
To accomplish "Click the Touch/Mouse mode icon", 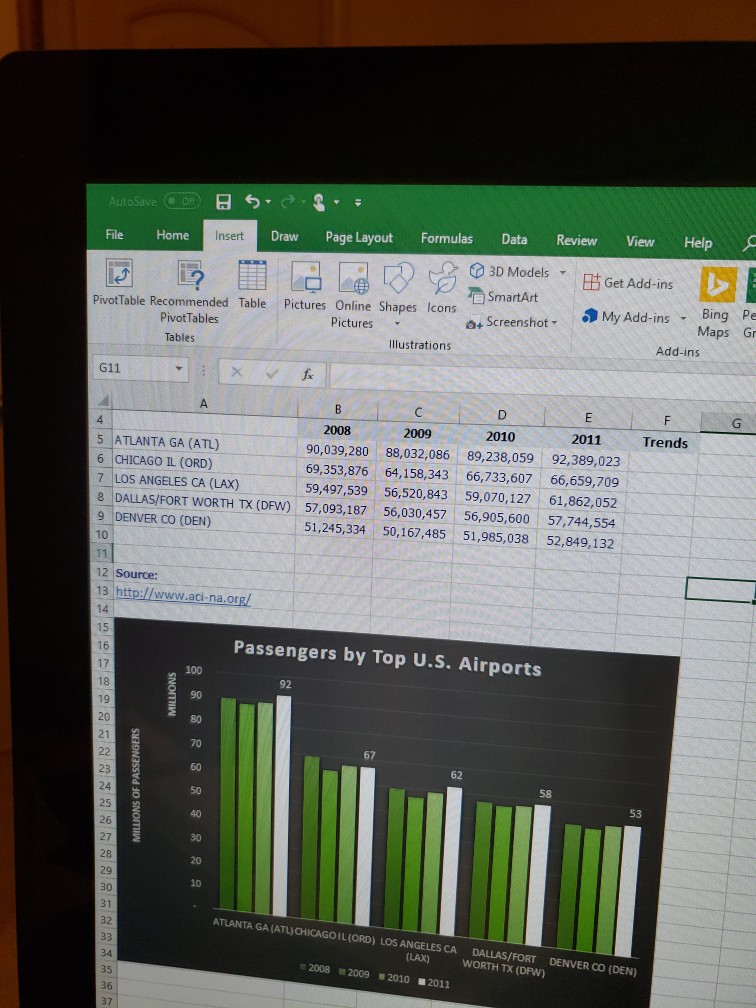I will coord(320,203).
